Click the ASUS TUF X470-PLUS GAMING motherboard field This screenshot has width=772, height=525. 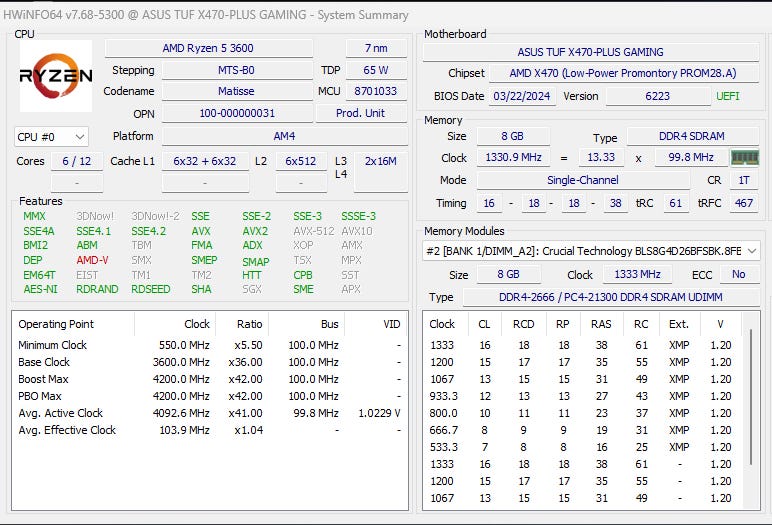point(590,52)
